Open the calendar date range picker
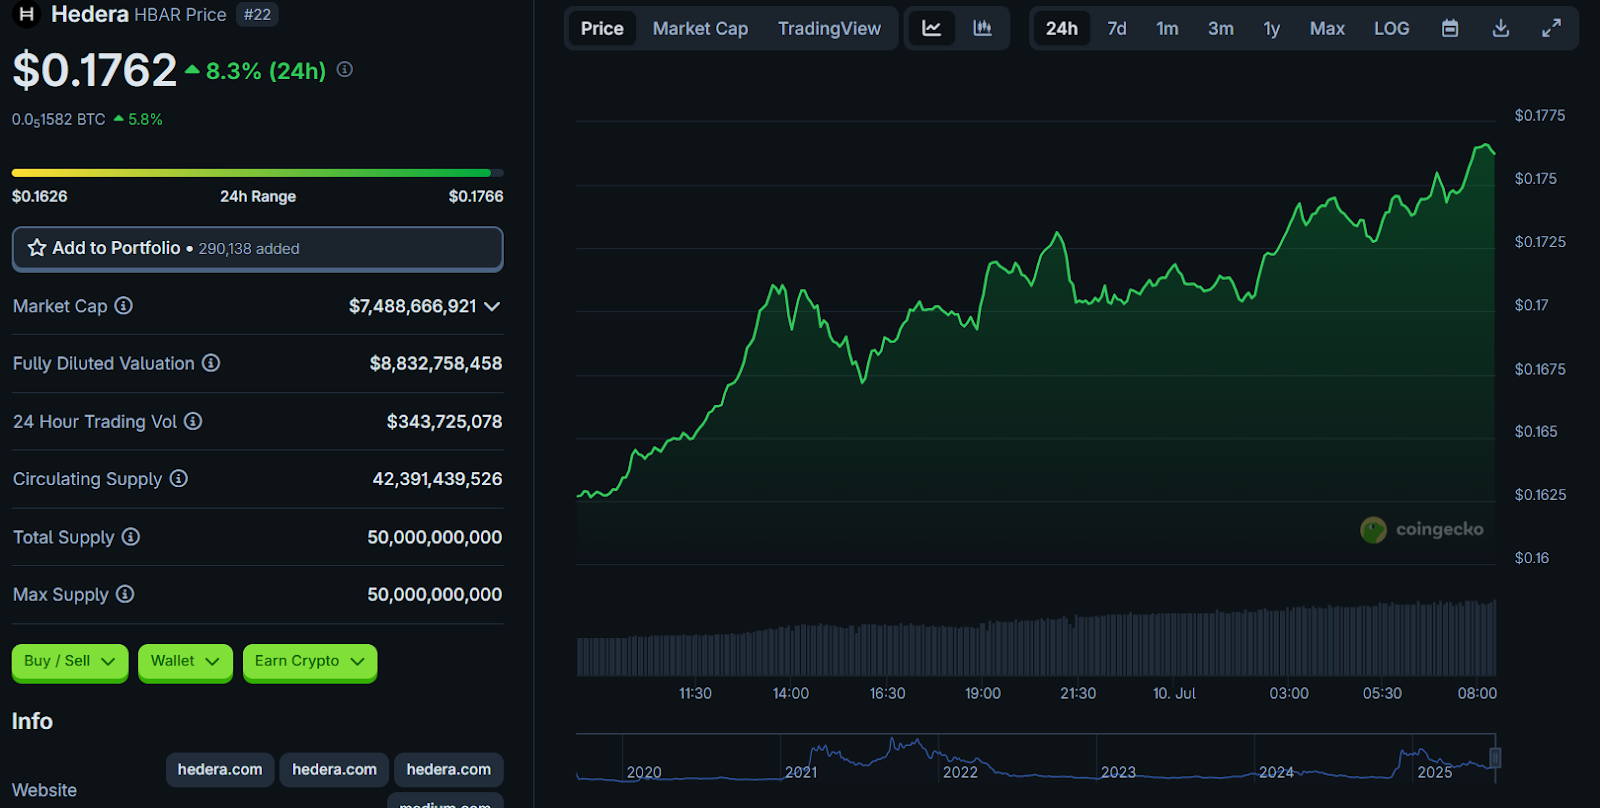 [1450, 28]
